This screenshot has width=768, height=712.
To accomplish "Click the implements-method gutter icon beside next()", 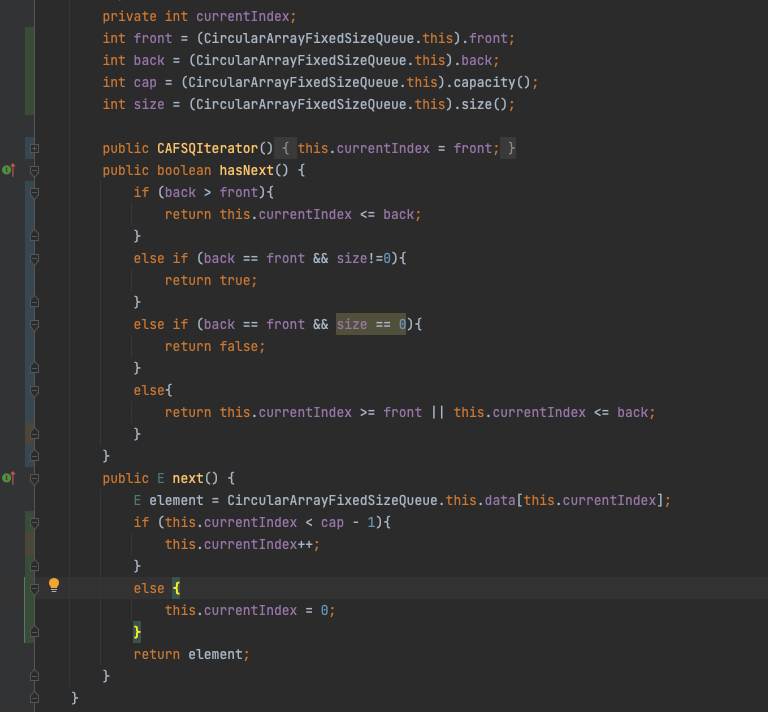I will tap(8, 478).
